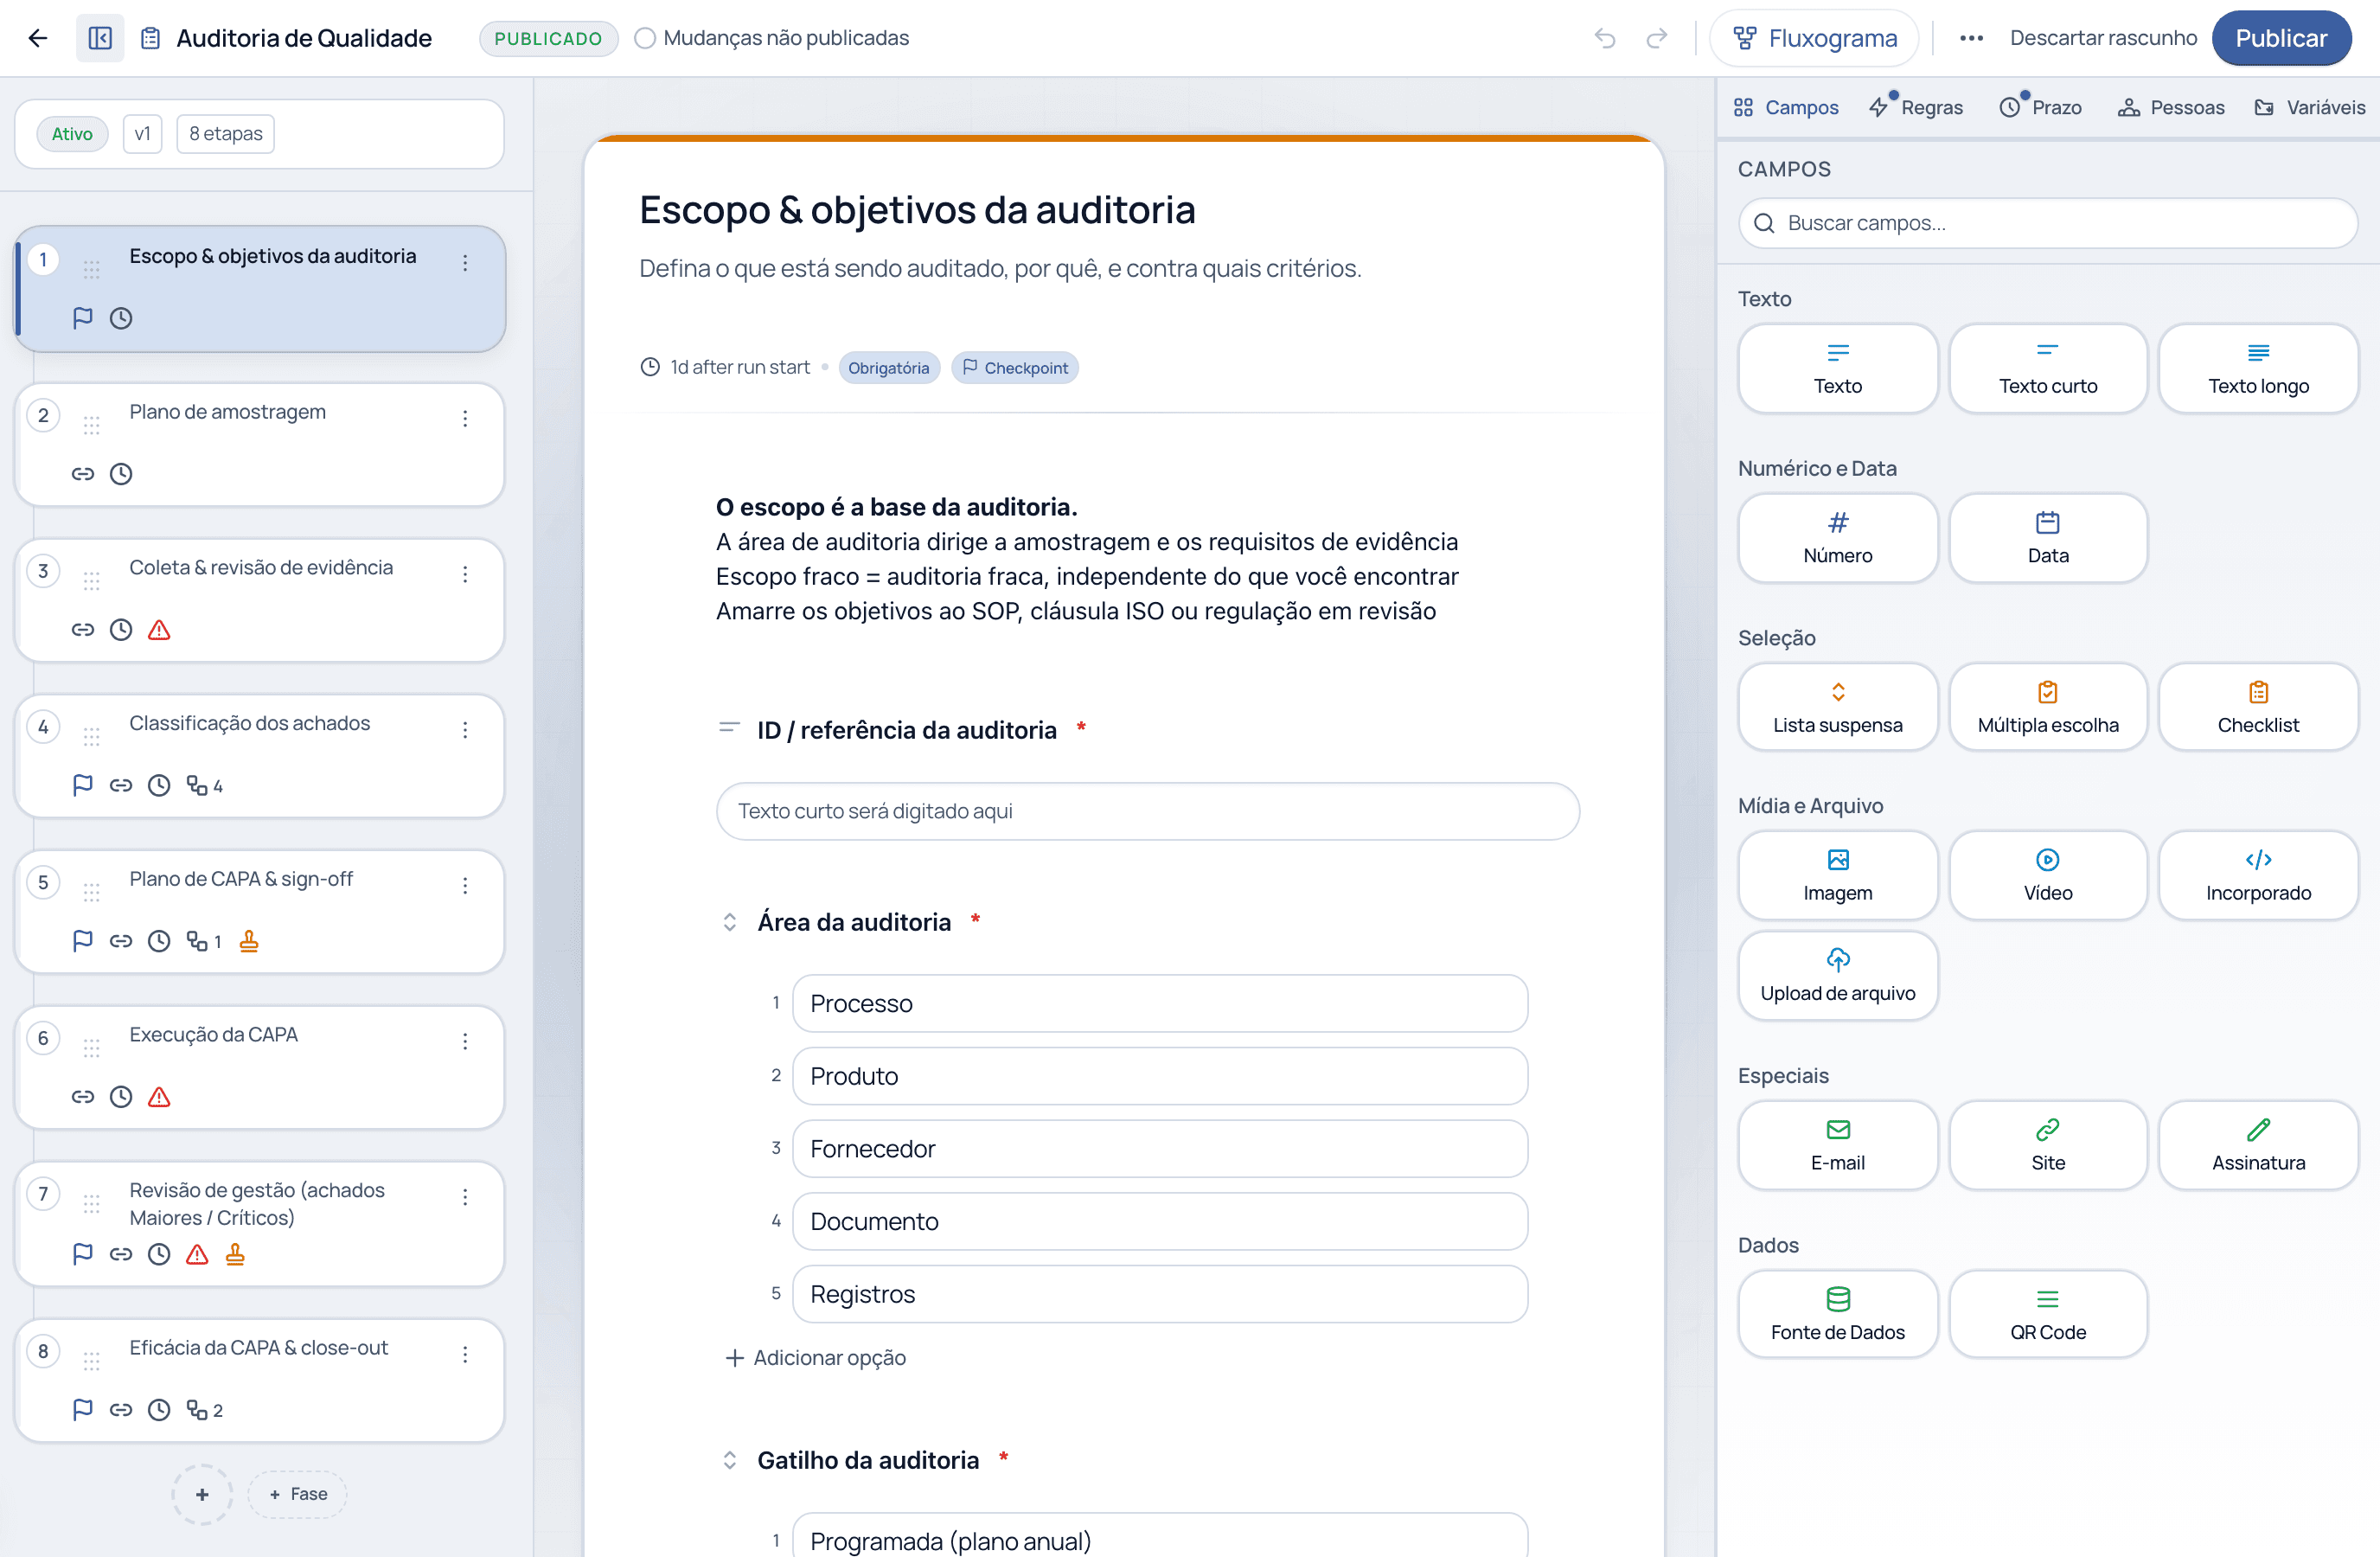This screenshot has height=1557, width=2380.
Task: Select step 4 Classificação dos achados
Action: (x=259, y=756)
